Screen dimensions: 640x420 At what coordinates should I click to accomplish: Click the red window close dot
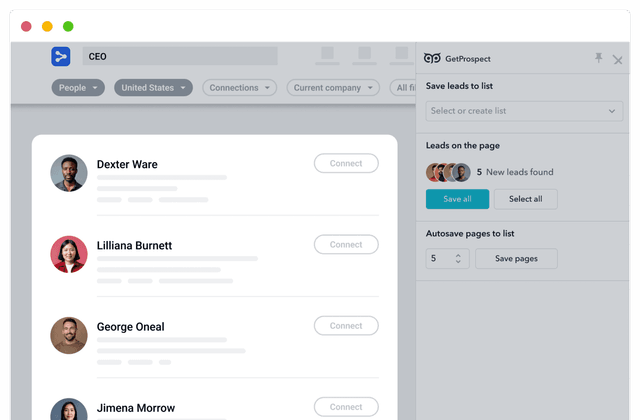pyautogui.click(x=26, y=27)
